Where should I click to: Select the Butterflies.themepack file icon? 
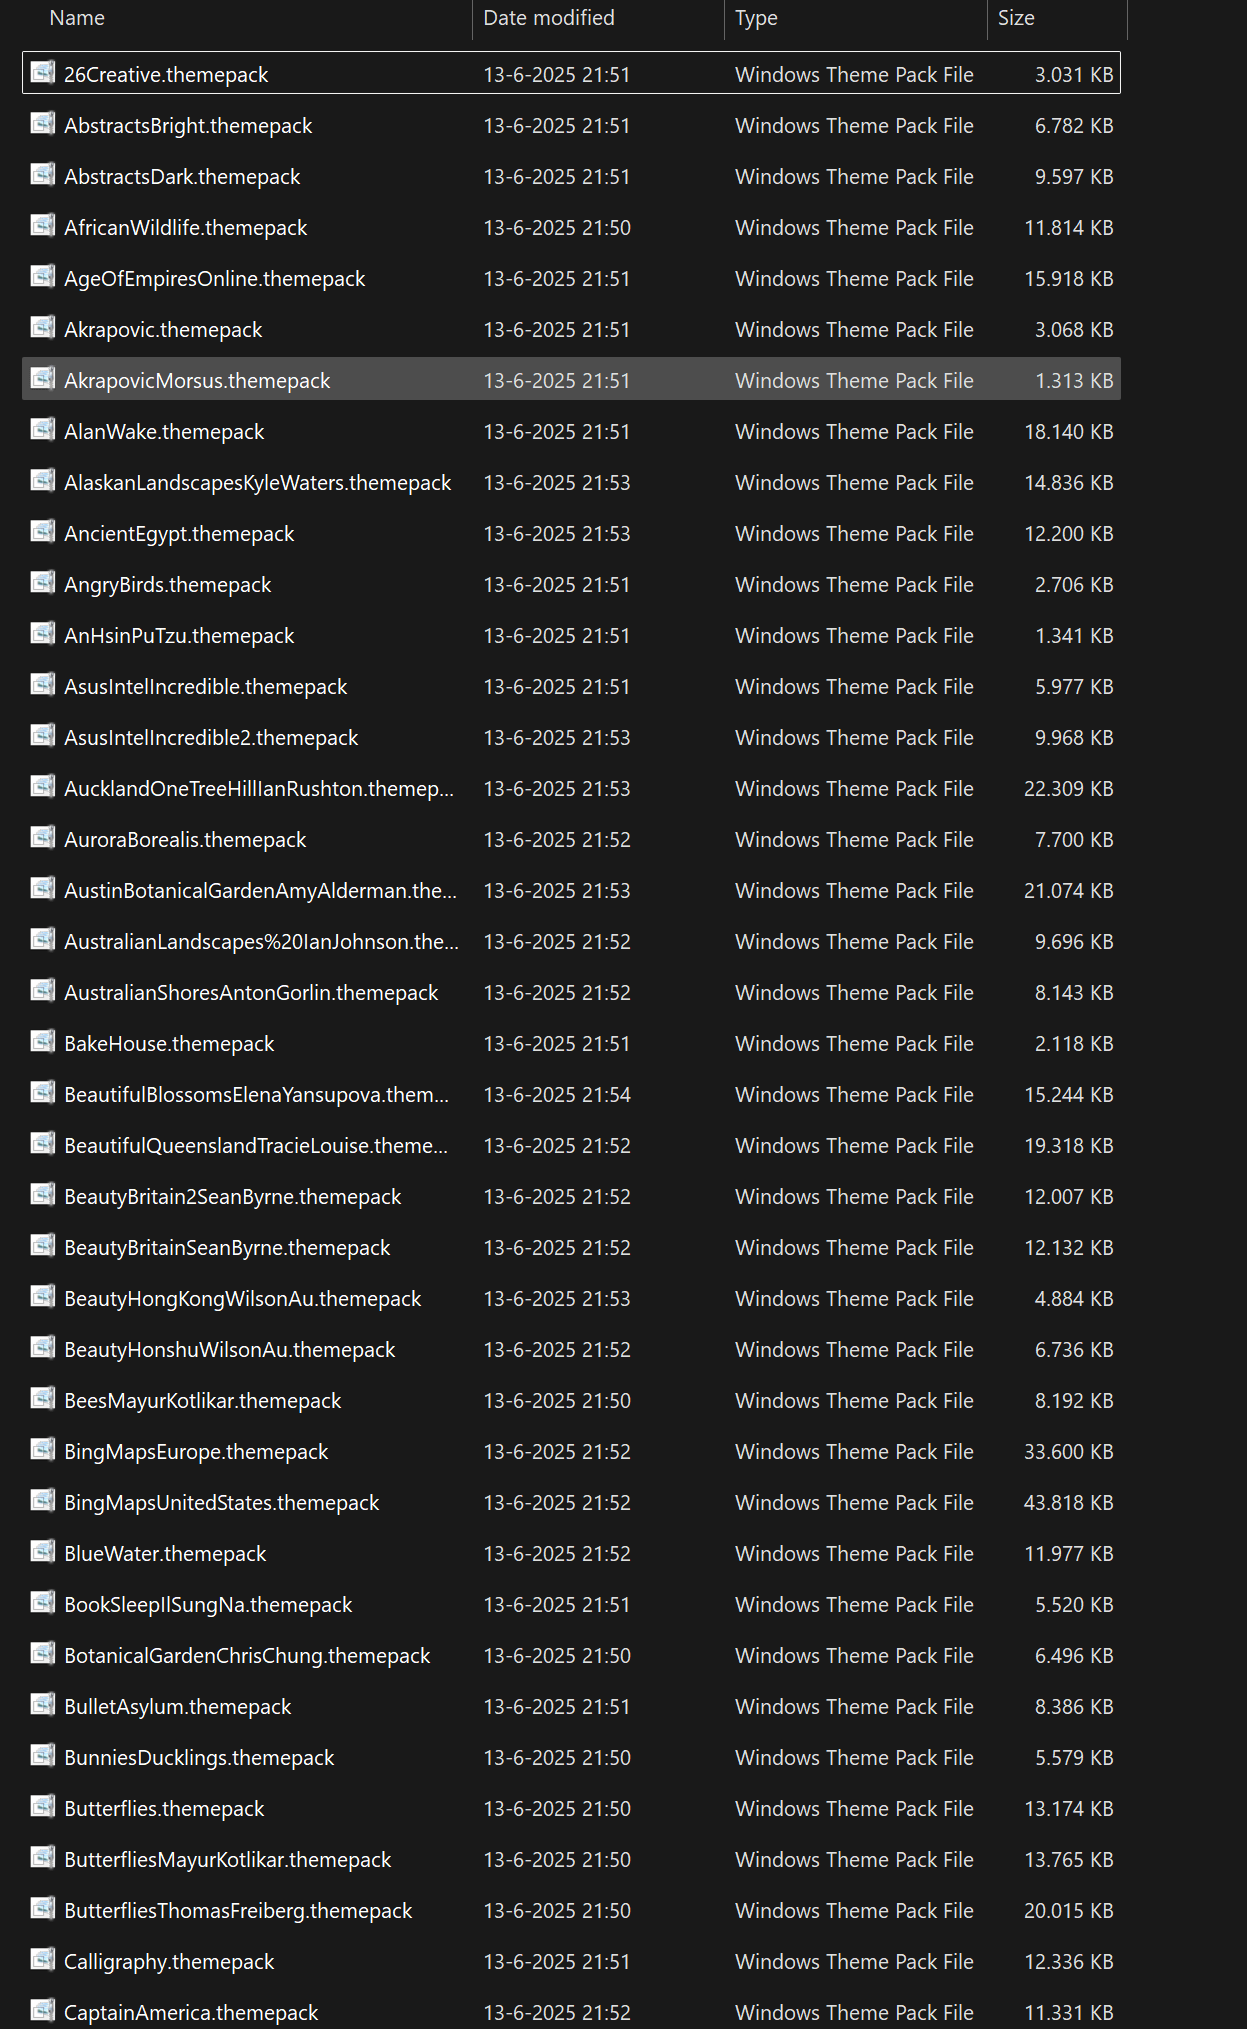click(x=42, y=1807)
